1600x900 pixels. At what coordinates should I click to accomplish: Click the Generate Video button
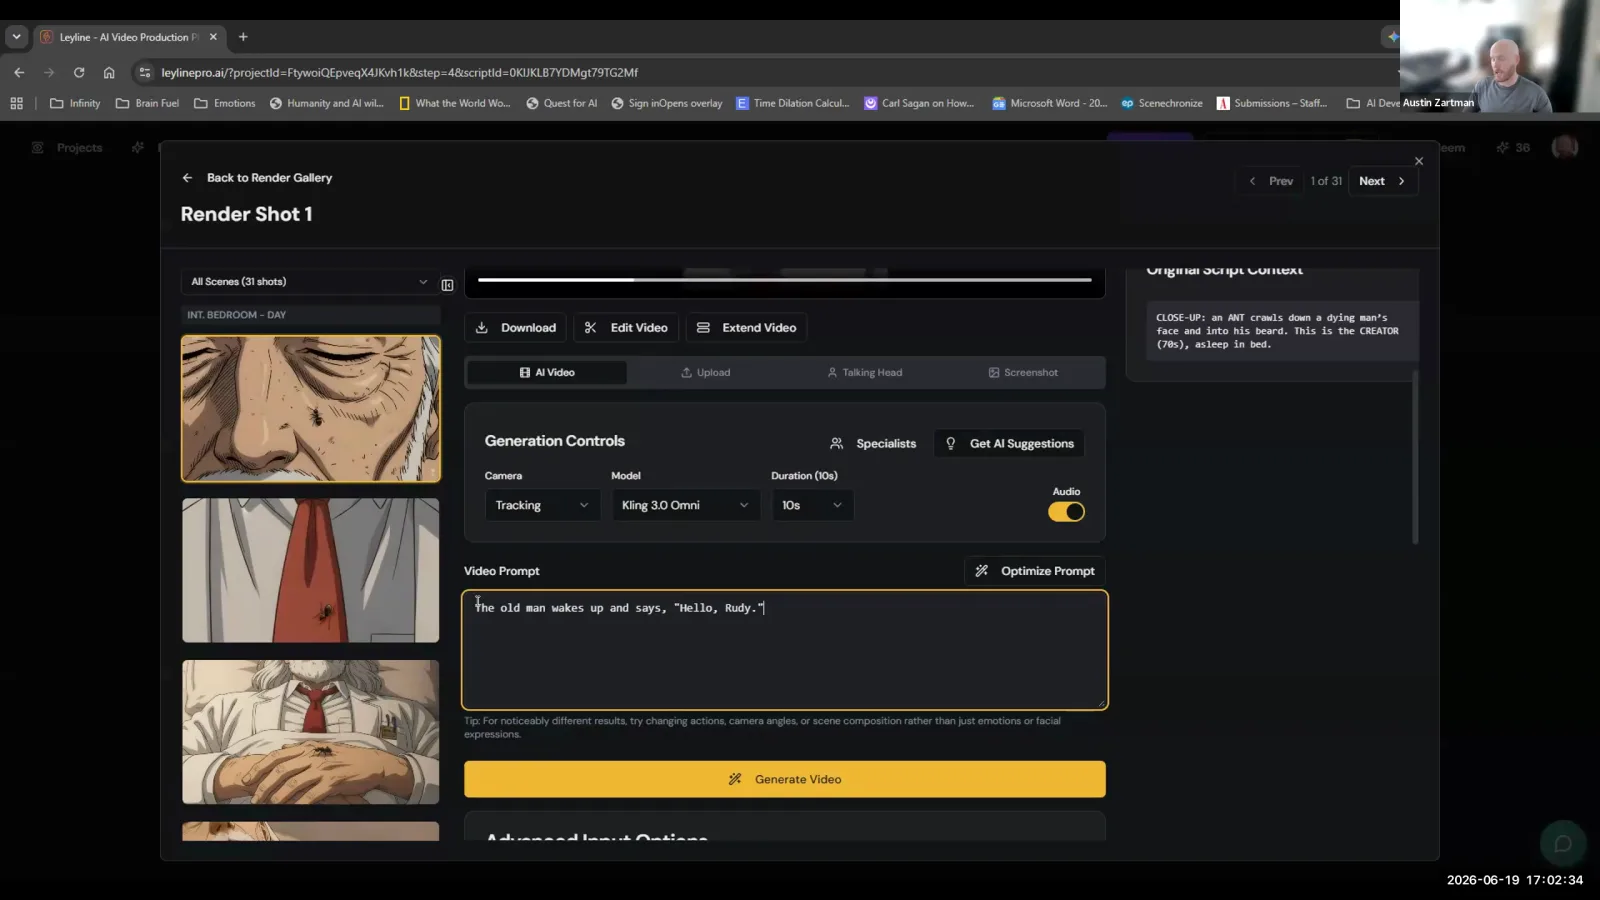pos(785,779)
